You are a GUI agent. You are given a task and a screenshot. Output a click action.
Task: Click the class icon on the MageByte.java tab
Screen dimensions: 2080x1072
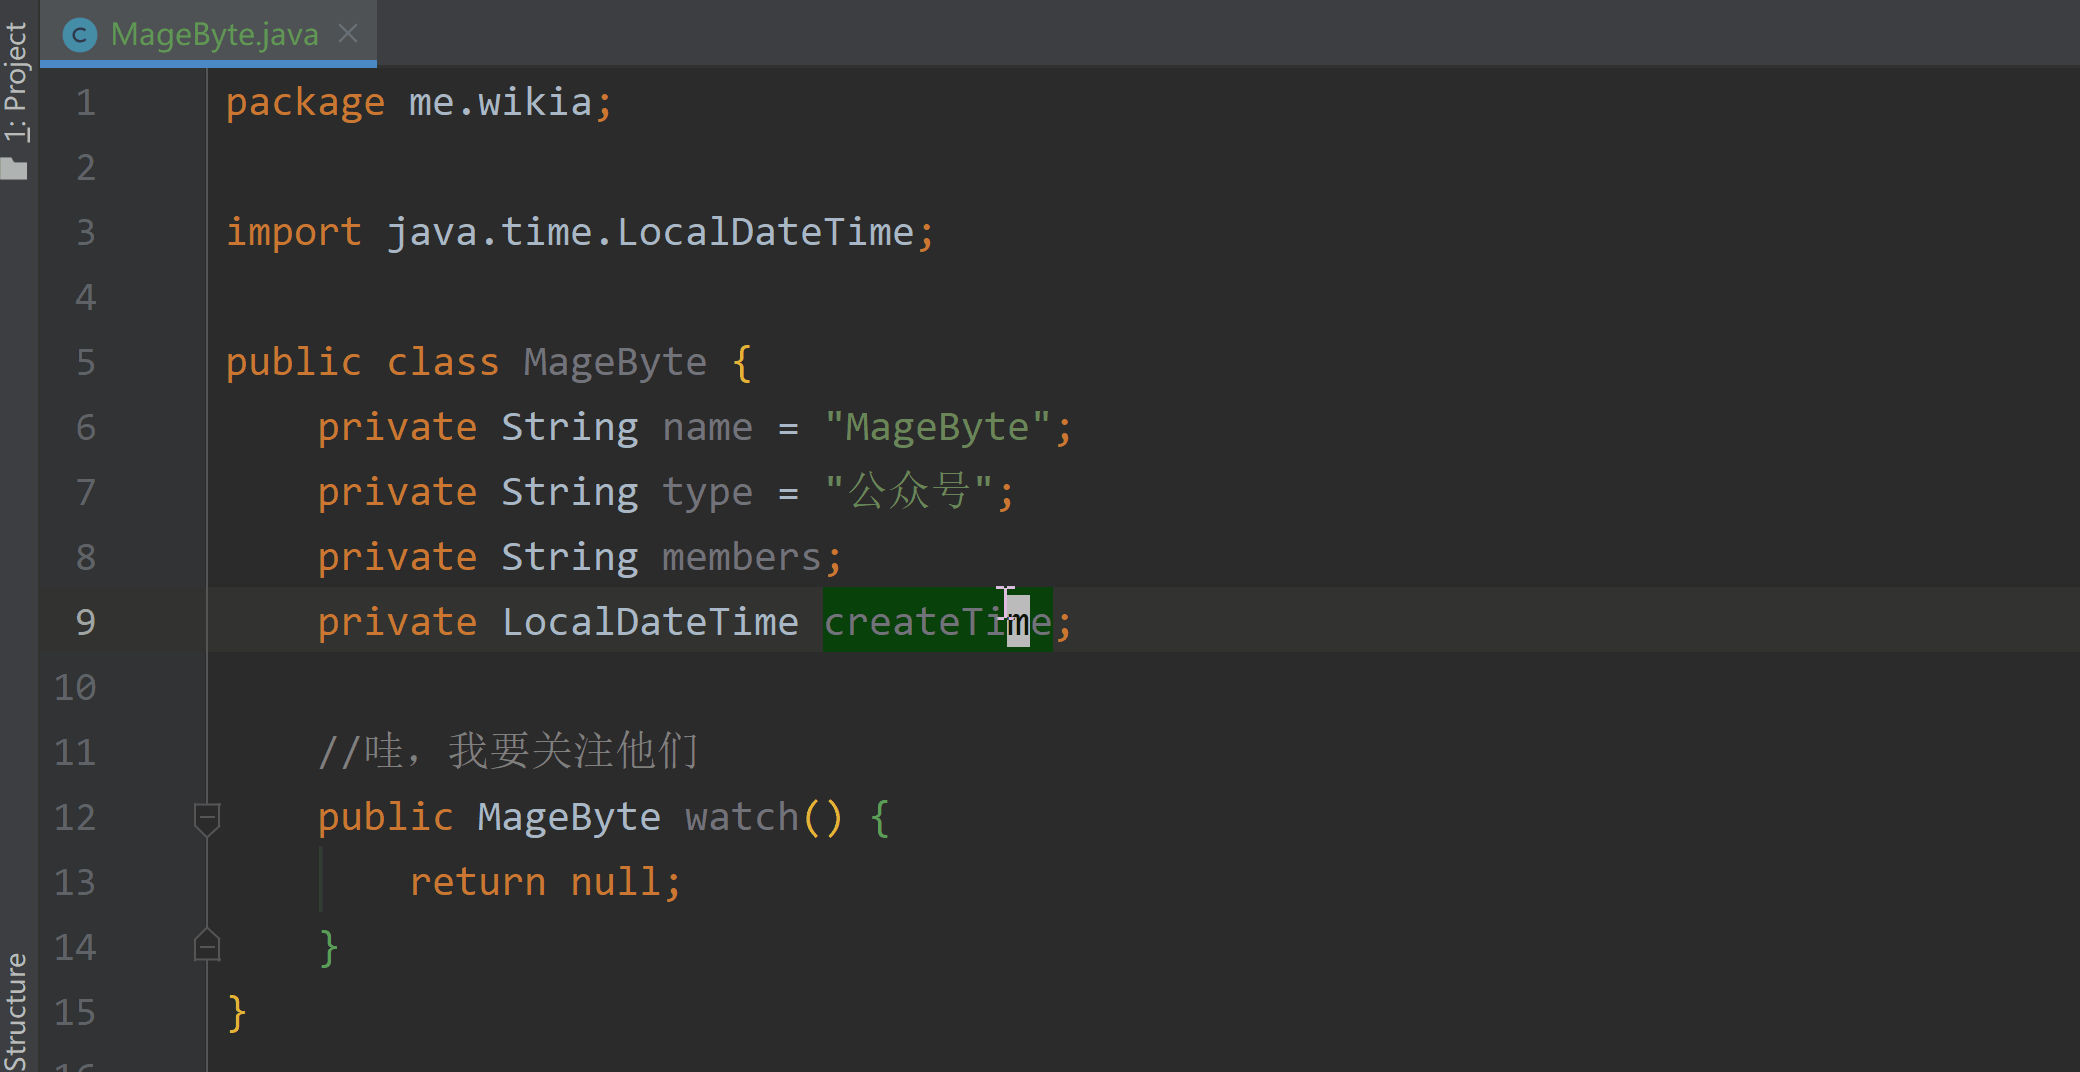tap(79, 33)
